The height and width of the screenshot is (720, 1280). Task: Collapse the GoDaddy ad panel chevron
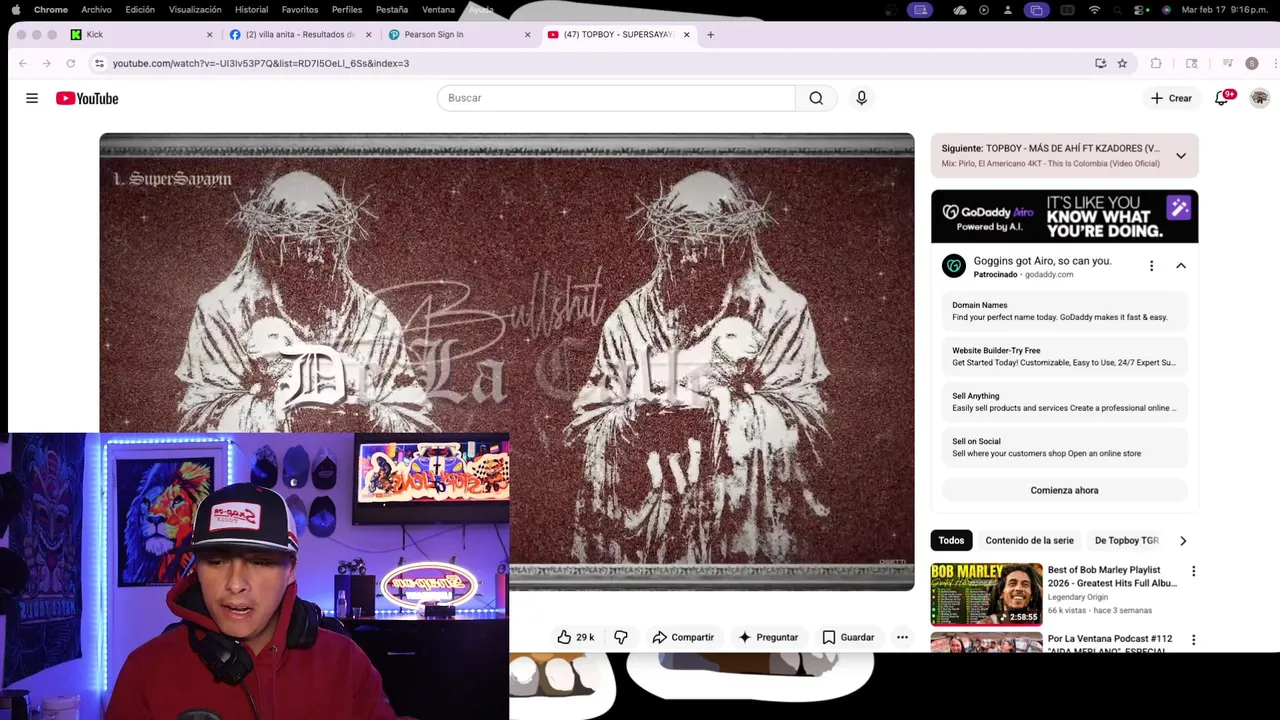tap(1180, 266)
